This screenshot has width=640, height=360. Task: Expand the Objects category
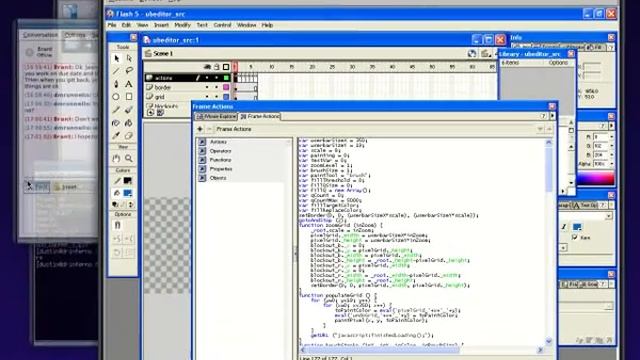(x=202, y=178)
